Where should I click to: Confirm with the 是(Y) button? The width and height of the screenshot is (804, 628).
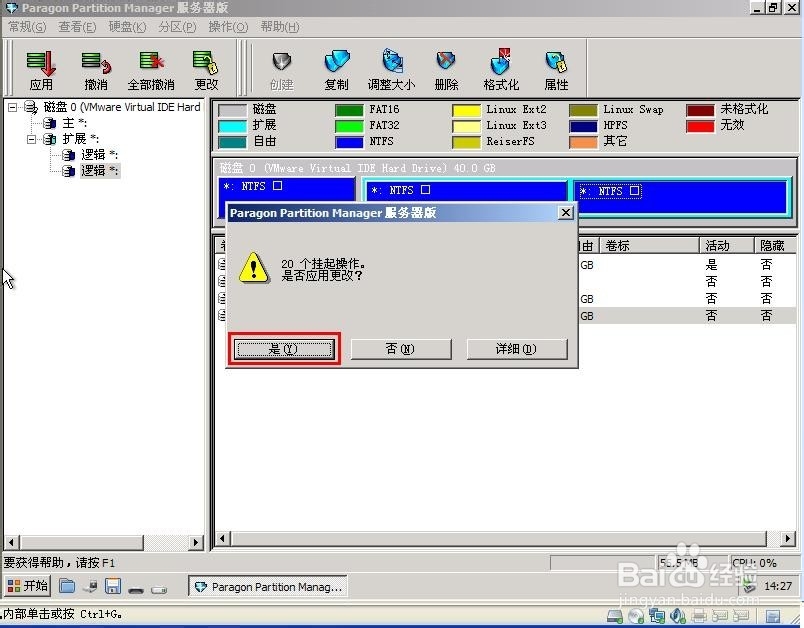pos(284,349)
